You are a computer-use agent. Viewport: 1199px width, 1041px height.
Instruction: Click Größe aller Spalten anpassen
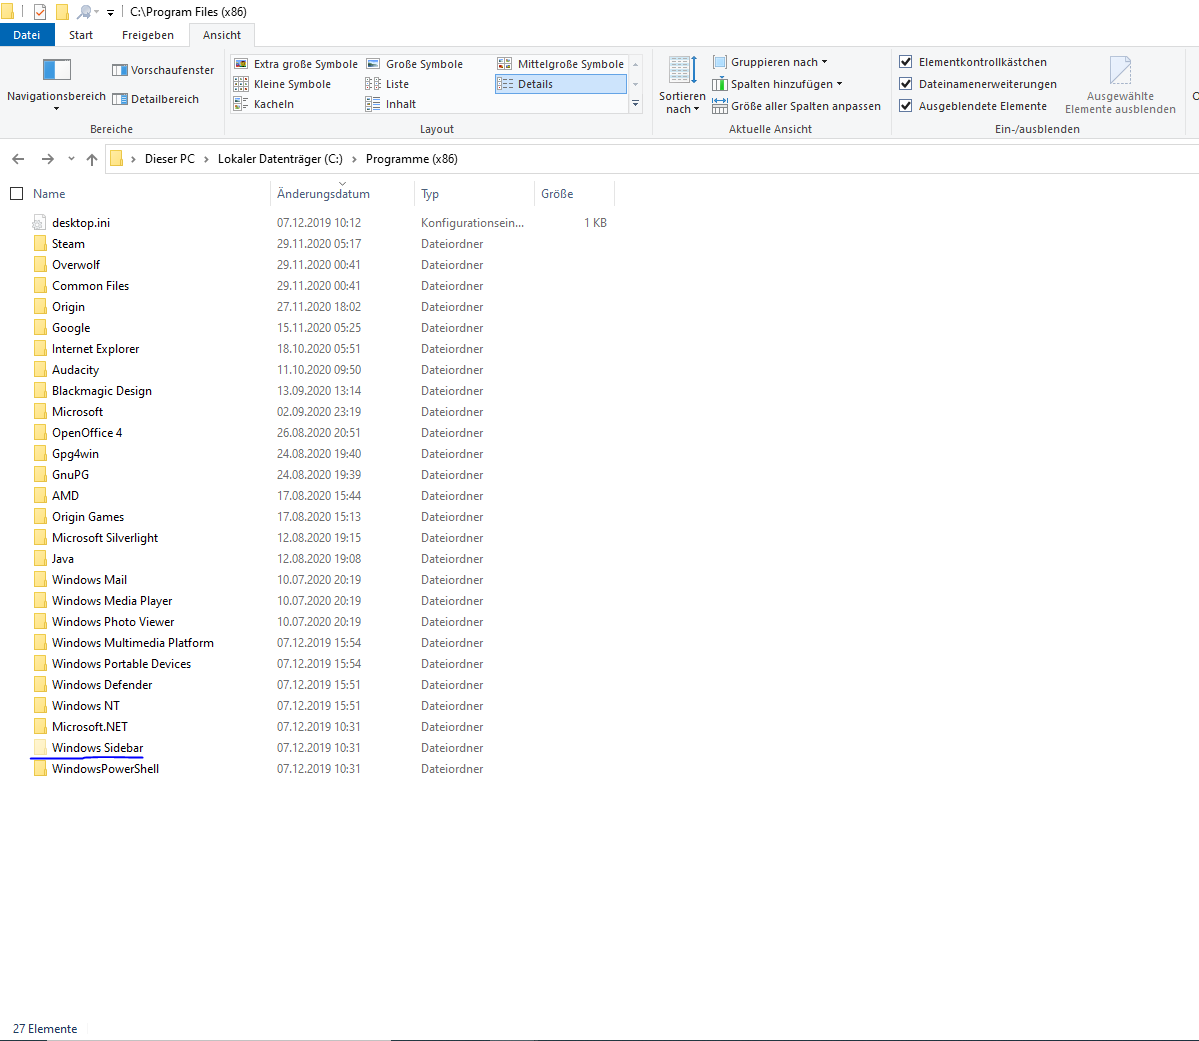pos(796,106)
